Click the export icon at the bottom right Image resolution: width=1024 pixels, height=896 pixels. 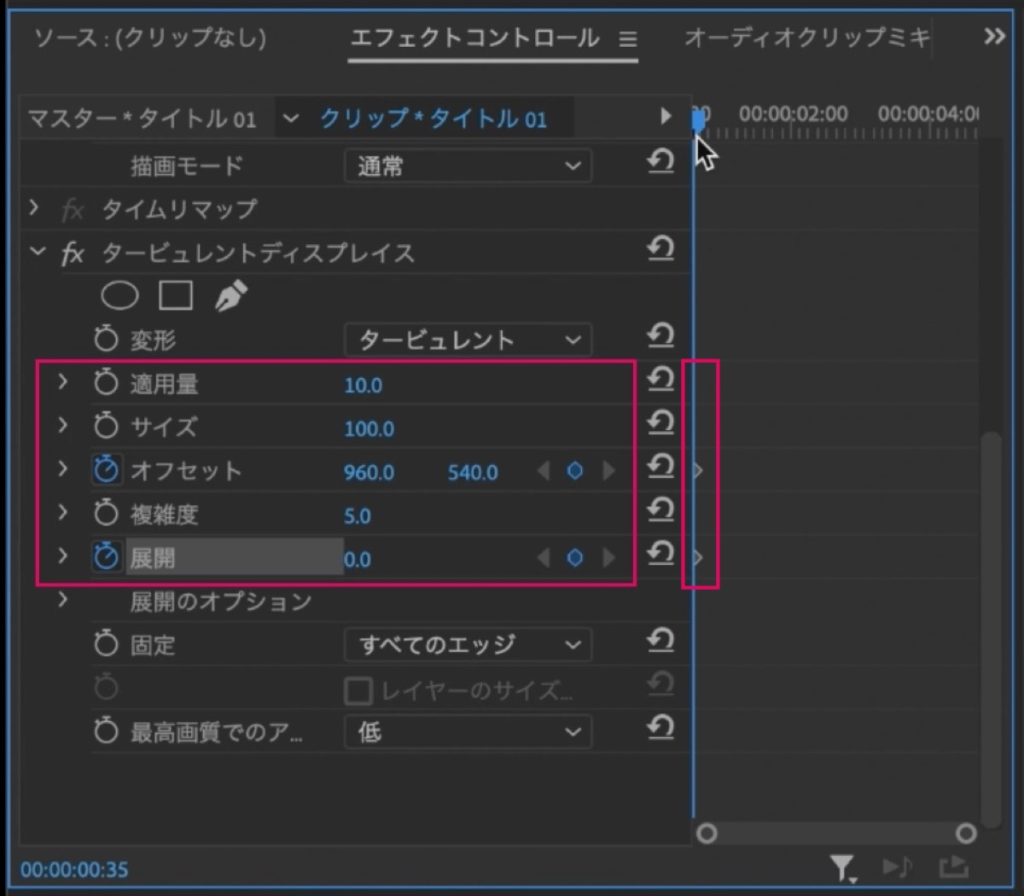click(x=953, y=867)
